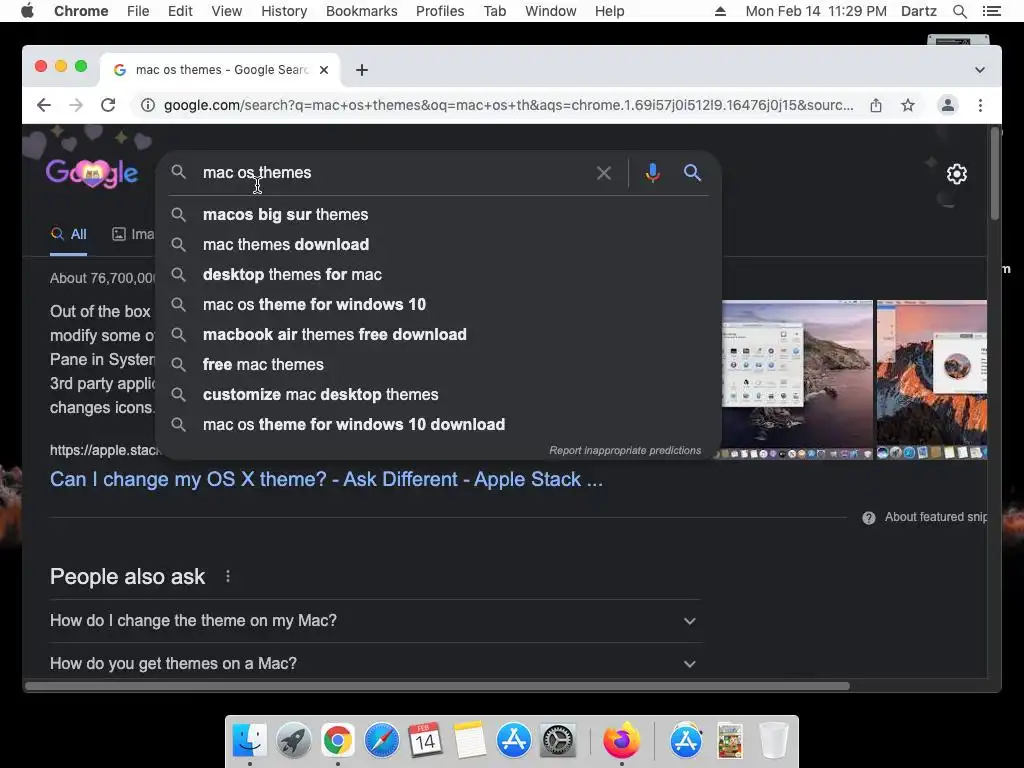
Task: Open Safari from the Dock
Action: 382,741
